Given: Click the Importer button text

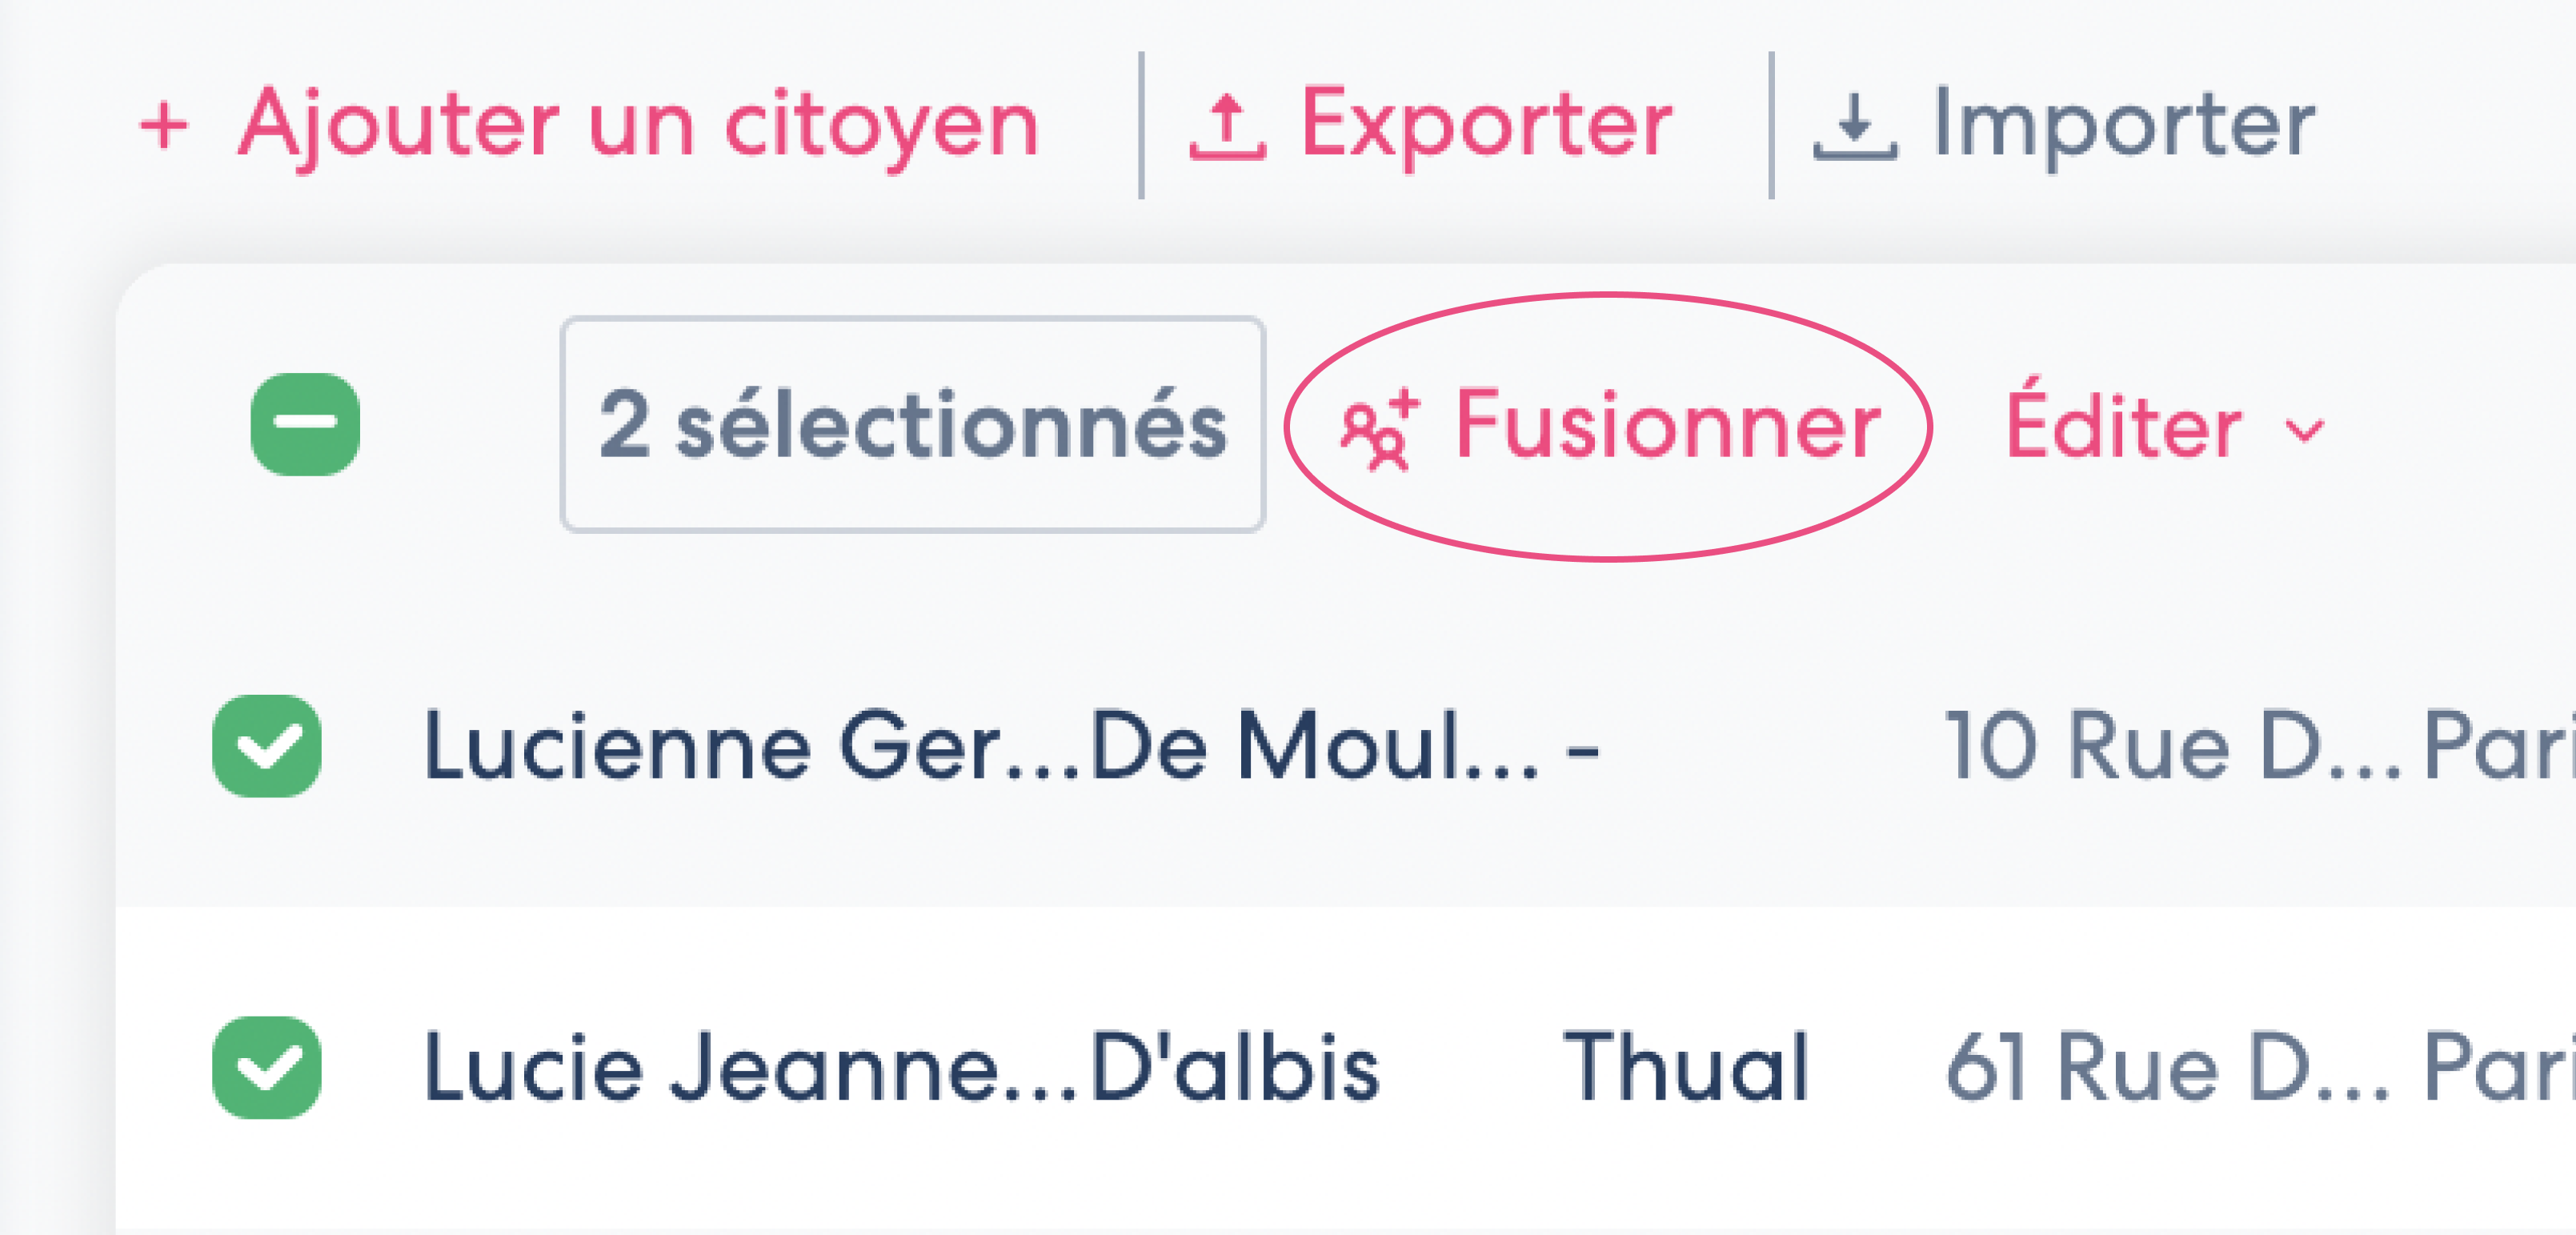Looking at the screenshot, I should coord(2124,126).
